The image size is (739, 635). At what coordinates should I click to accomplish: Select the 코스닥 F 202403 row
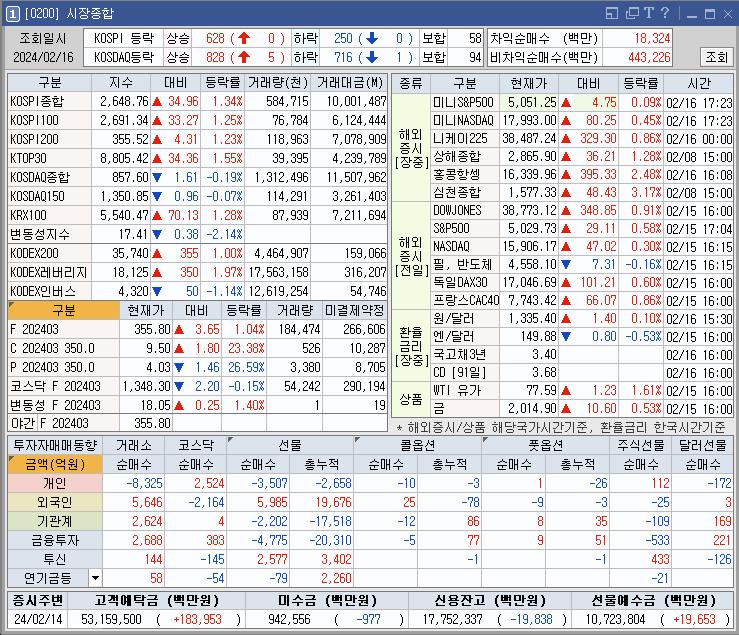coord(197,386)
